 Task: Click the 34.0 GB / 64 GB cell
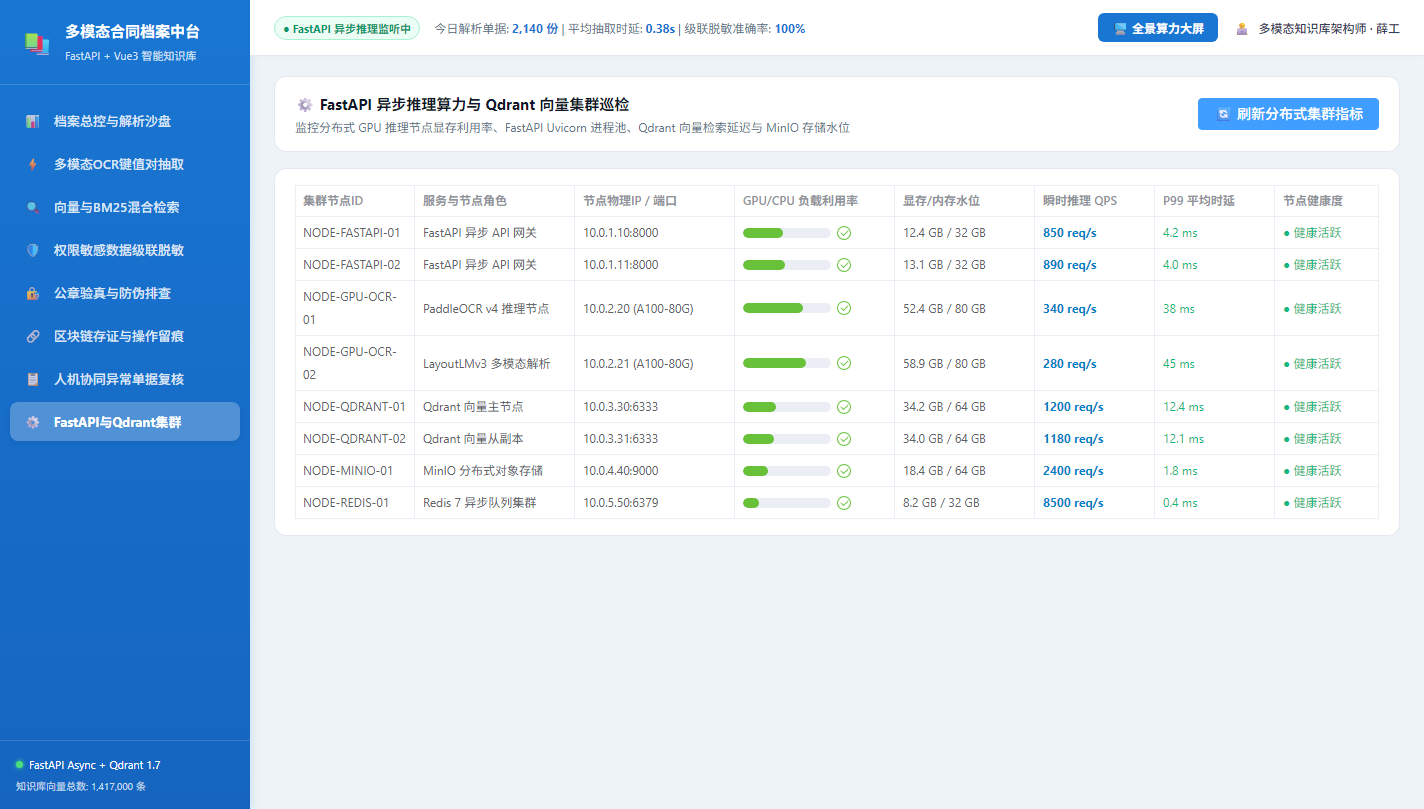[965, 439]
